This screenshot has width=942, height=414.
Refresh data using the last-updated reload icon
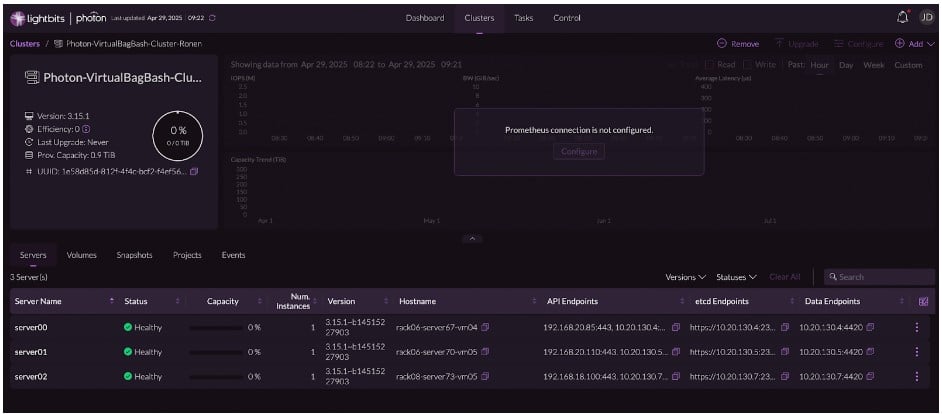pos(212,18)
